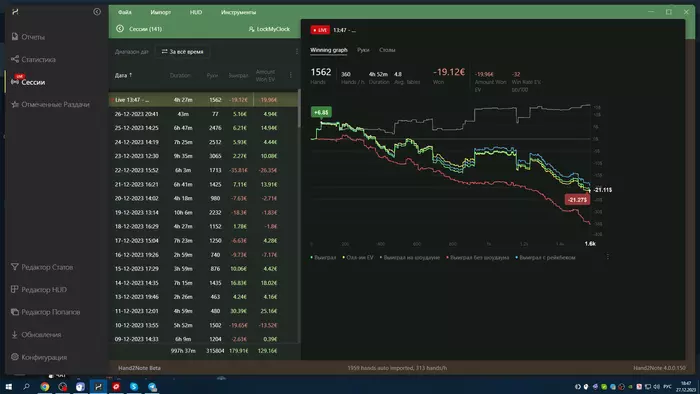
Task: Select the 11-12-2023 12:01 session row
Action: 203,311
